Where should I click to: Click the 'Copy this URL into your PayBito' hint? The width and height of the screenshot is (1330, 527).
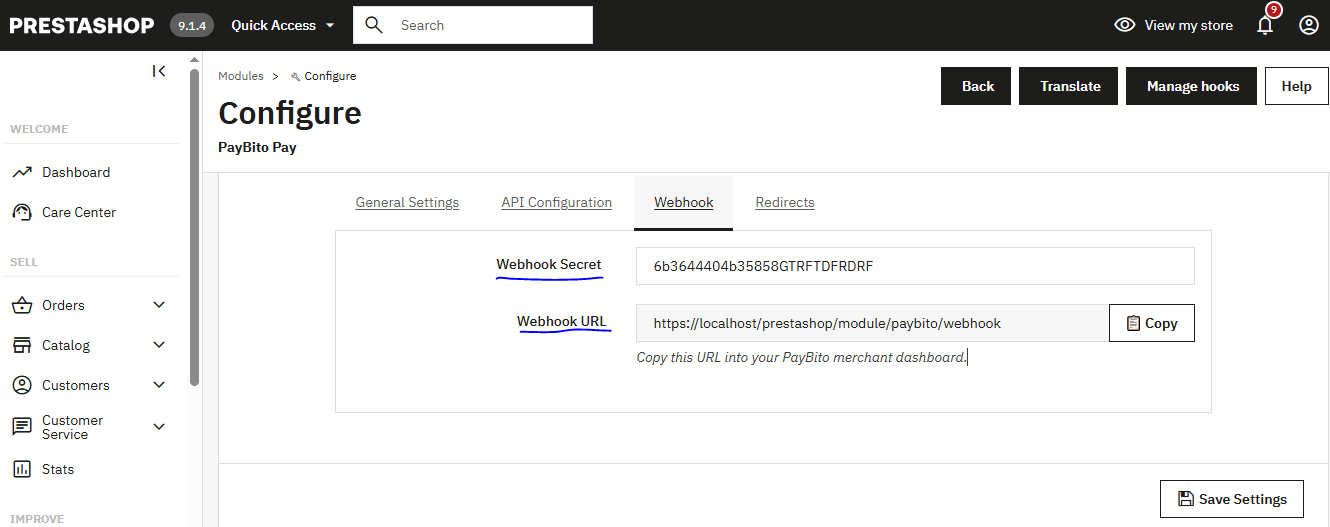(x=802, y=357)
